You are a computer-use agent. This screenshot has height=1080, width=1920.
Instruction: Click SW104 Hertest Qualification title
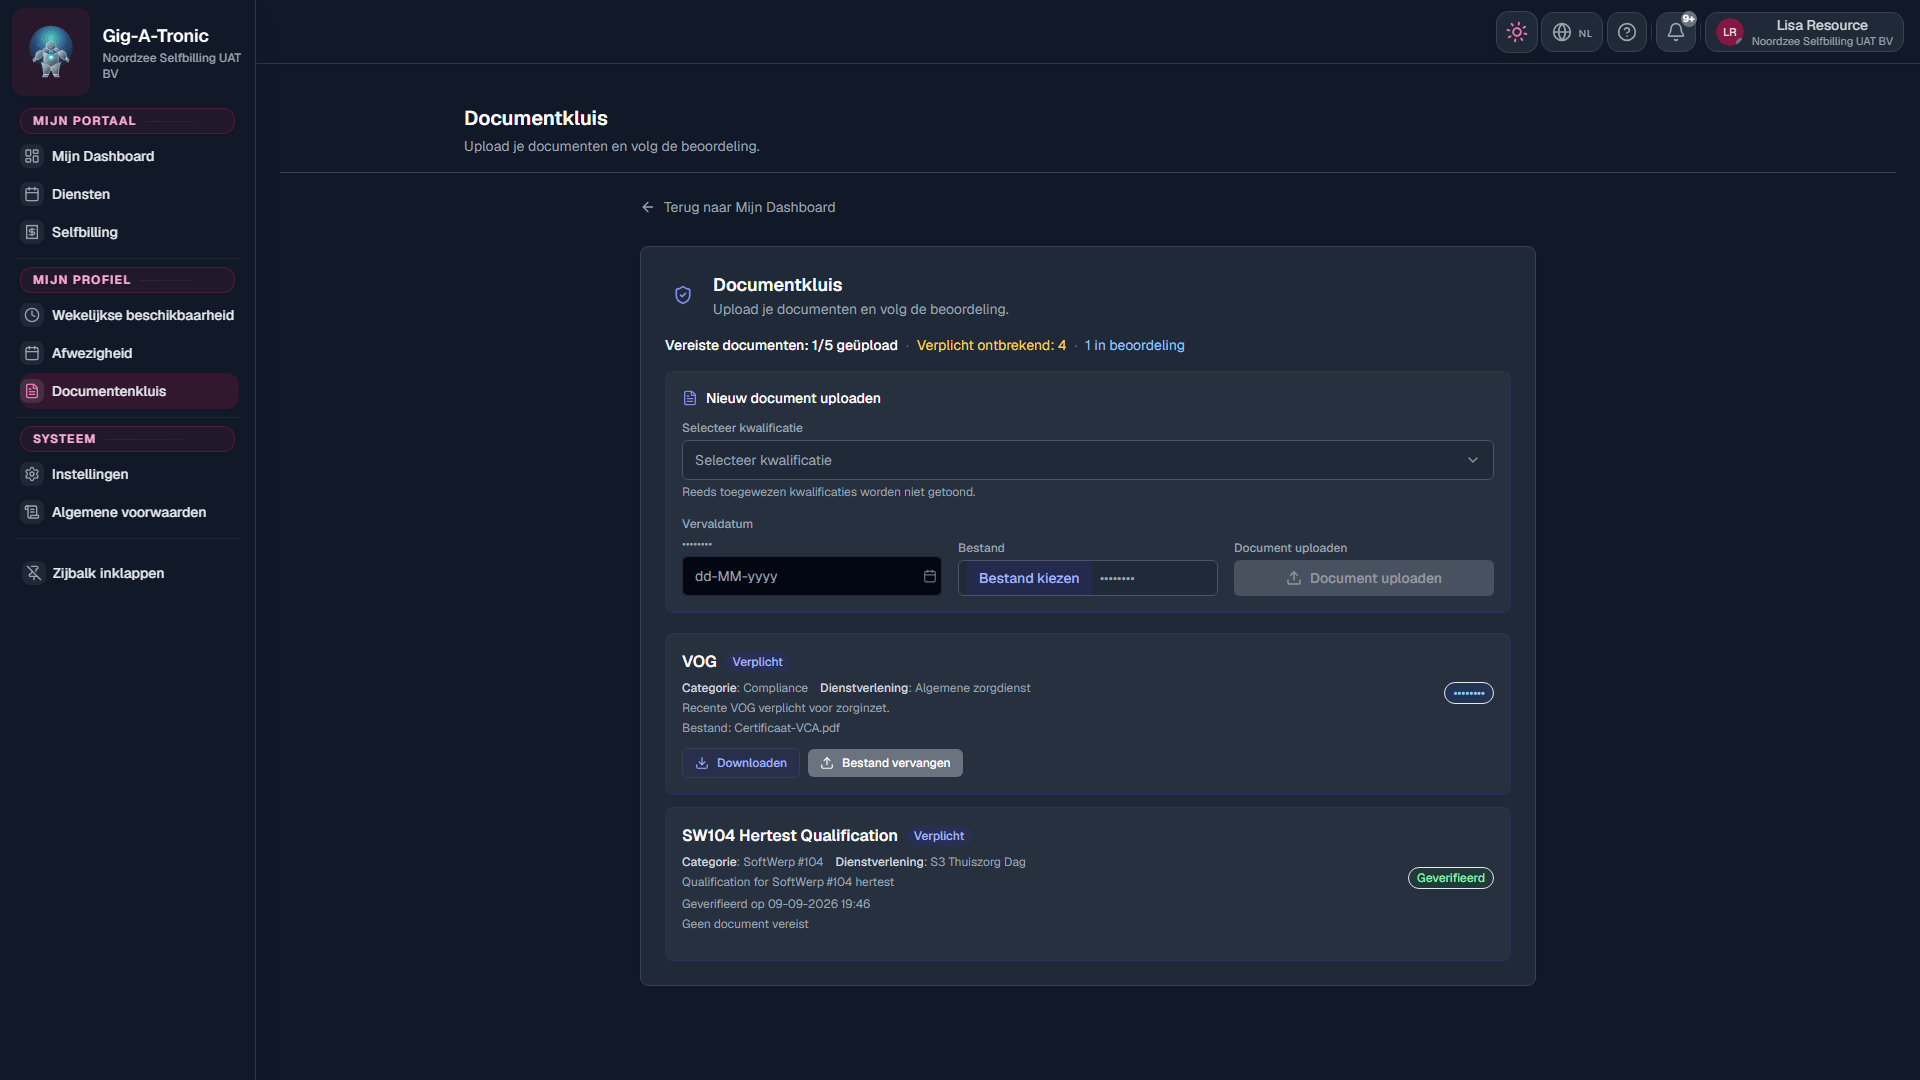click(789, 835)
